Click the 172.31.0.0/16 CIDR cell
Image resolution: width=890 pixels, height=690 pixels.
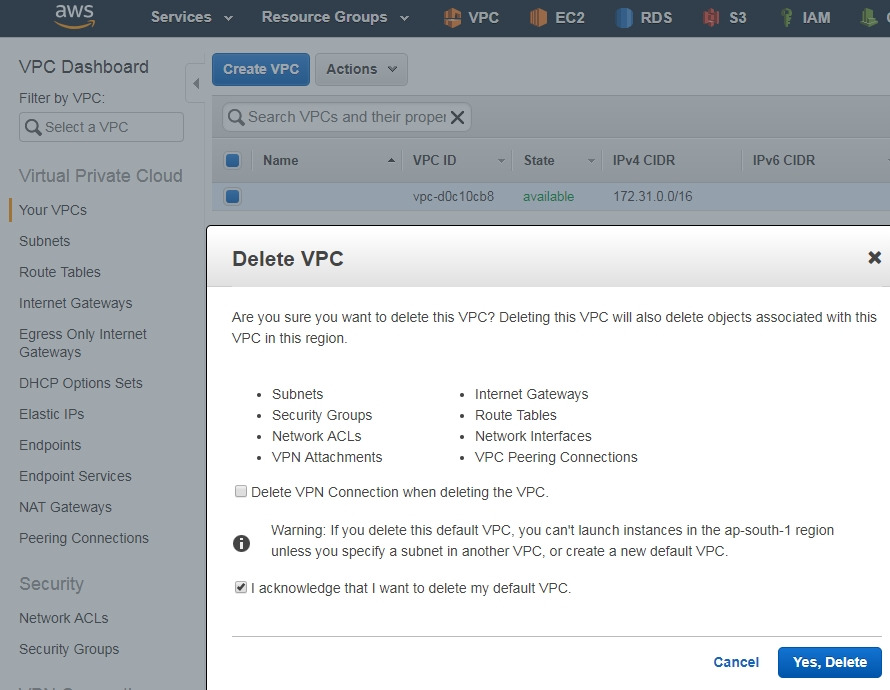coord(652,197)
